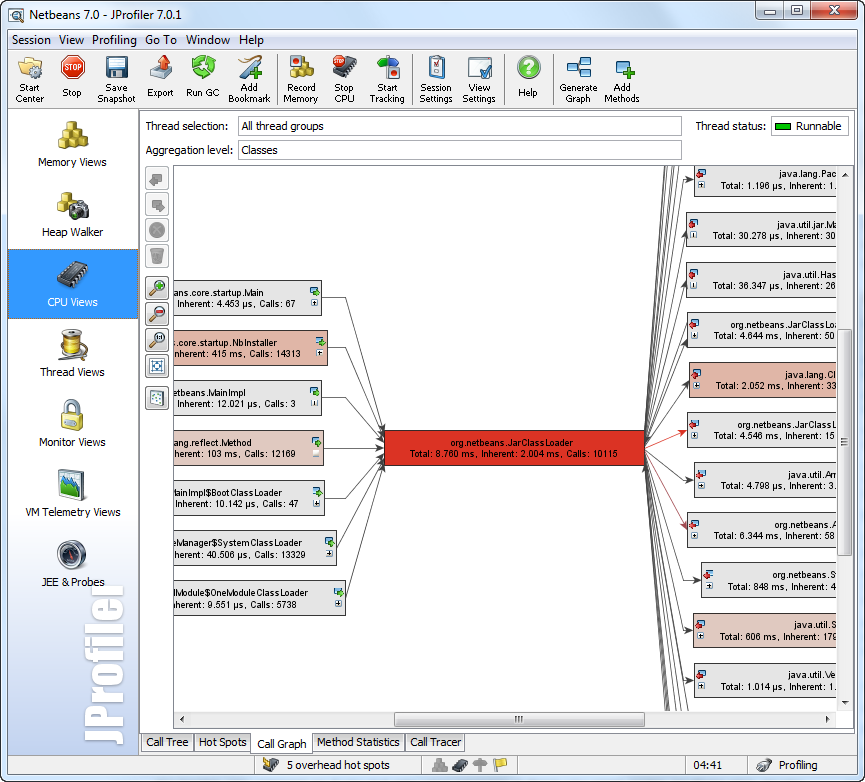The height and width of the screenshot is (782, 865).
Task: Click Save Snapshot in the toolbar
Action: tap(116, 79)
